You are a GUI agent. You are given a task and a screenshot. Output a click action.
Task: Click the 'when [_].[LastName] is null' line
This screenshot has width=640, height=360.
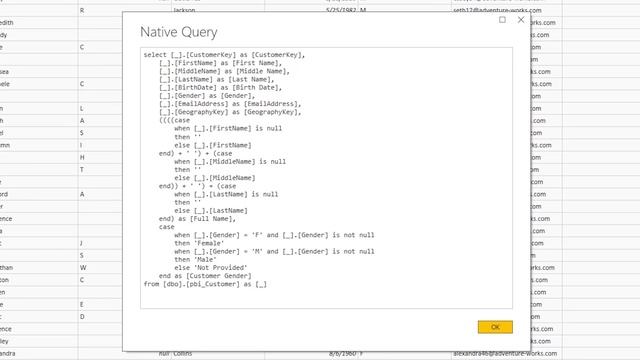pos(226,194)
